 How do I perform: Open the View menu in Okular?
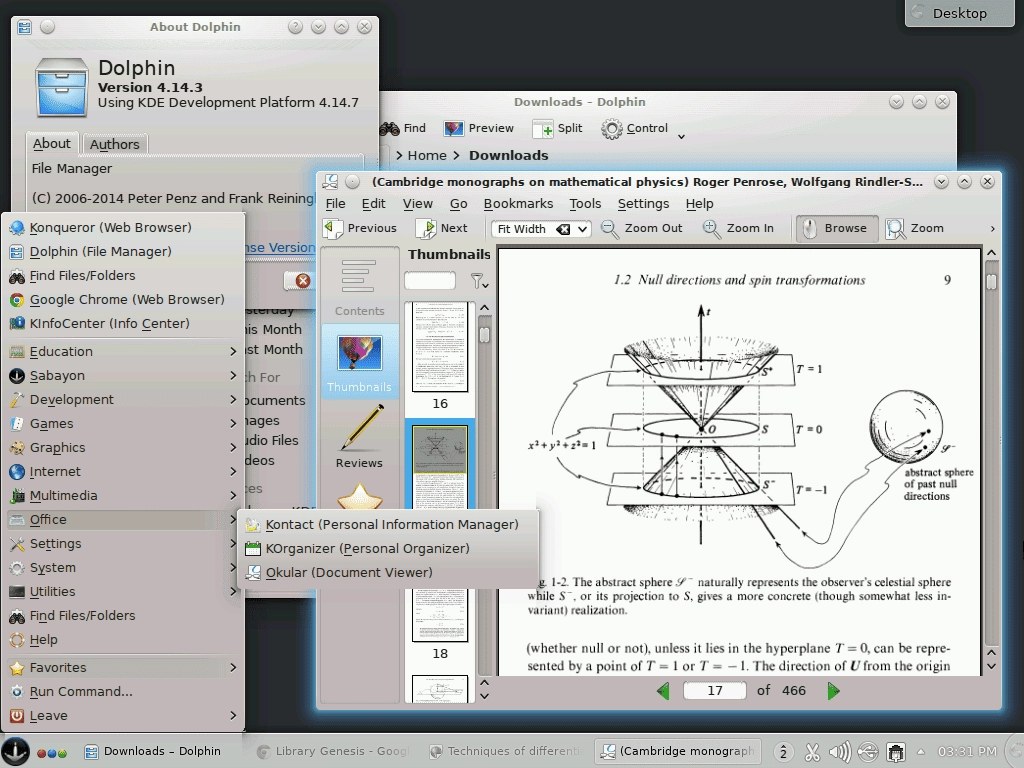click(x=418, y=204)
